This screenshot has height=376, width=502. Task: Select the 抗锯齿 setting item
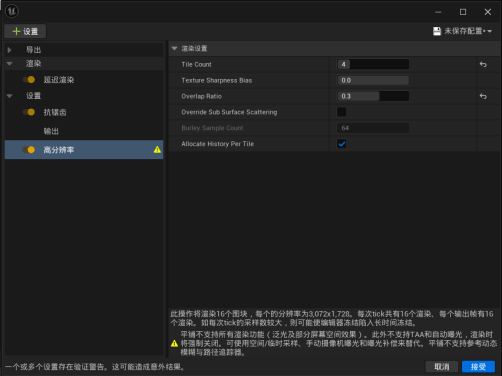point(55,112)
